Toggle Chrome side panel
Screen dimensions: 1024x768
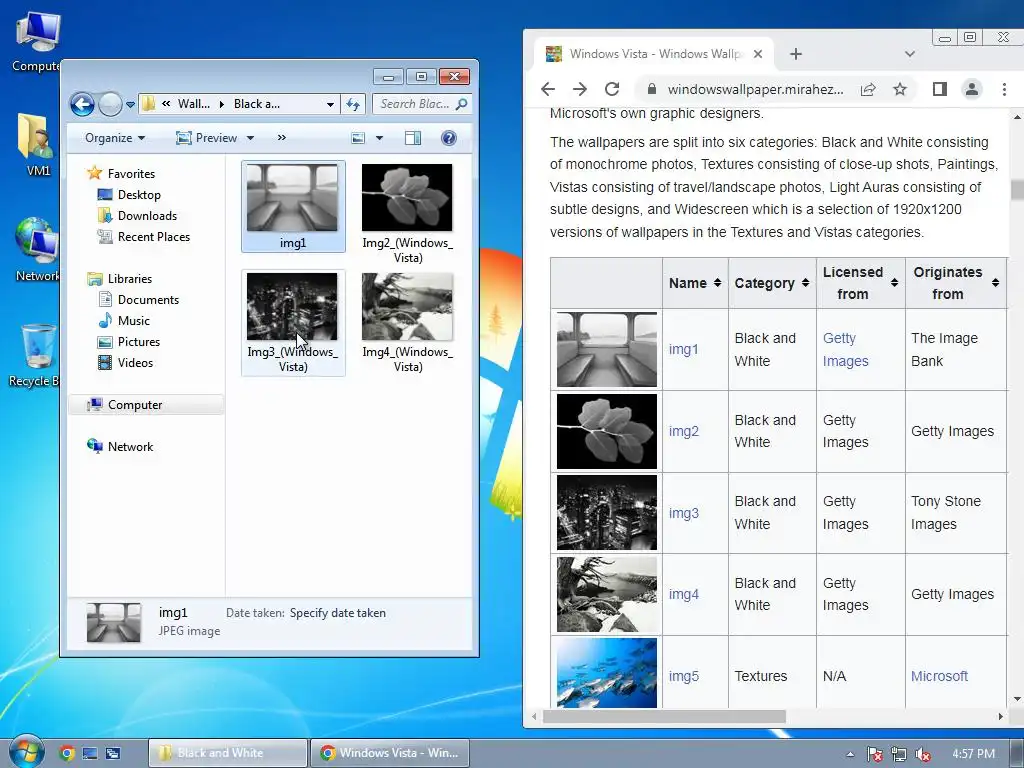click(940, 89)
